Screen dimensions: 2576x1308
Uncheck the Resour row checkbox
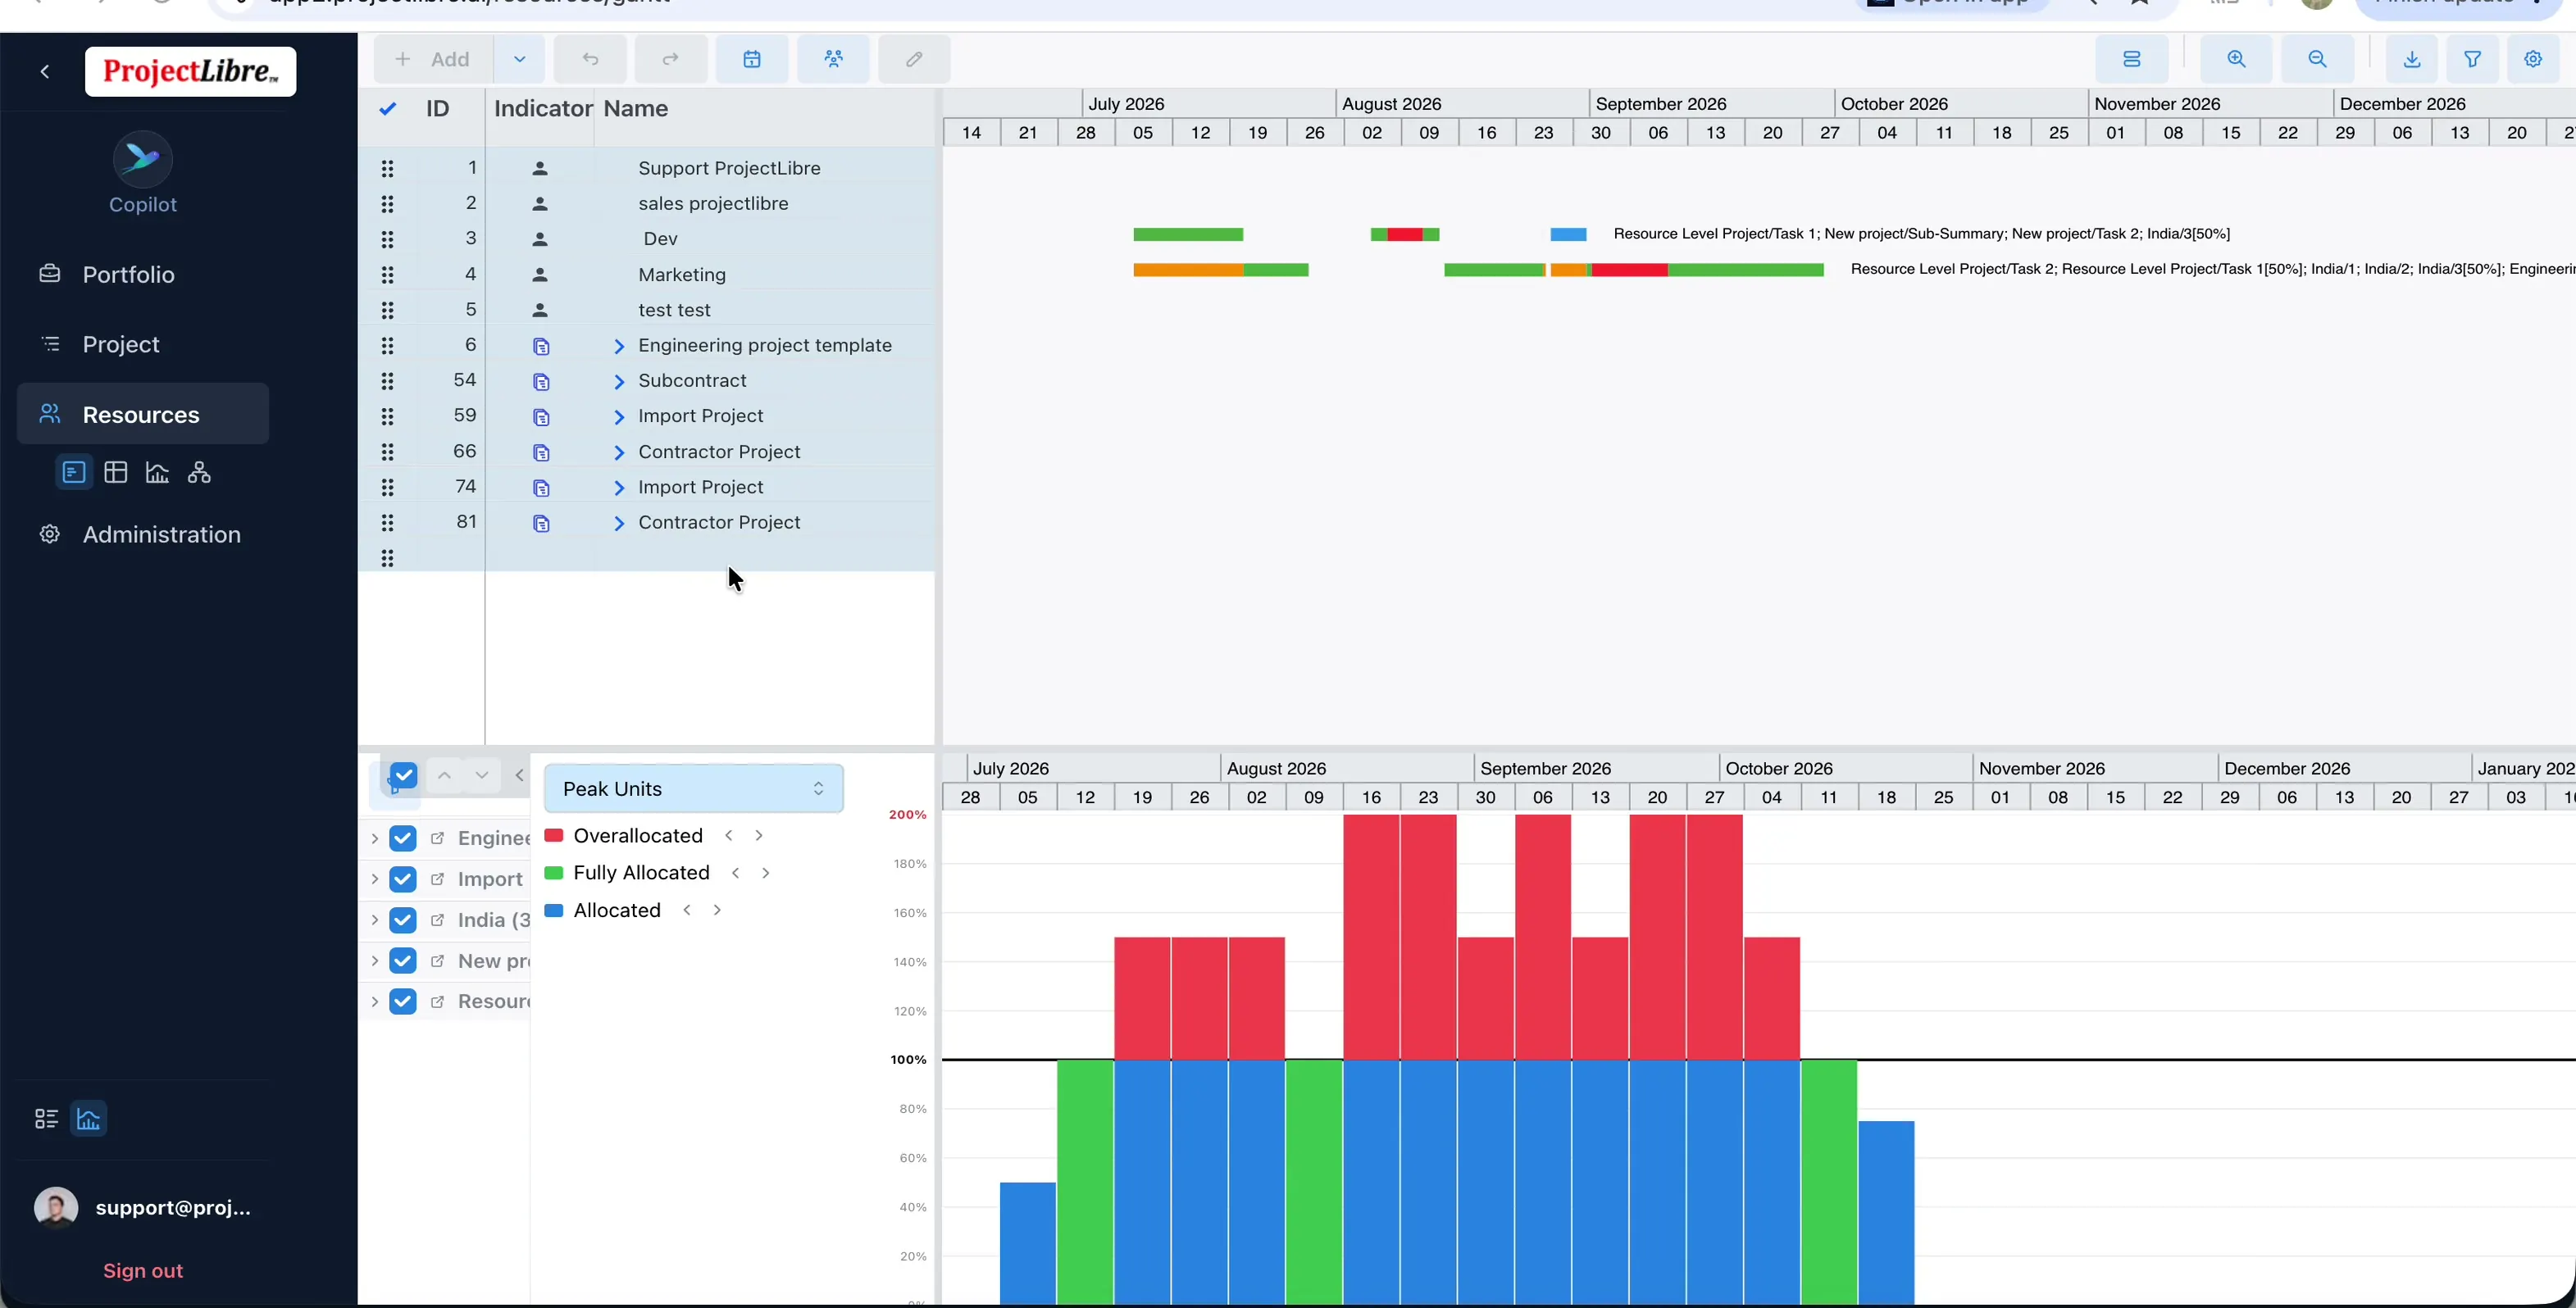click(x=403, y=1002)
